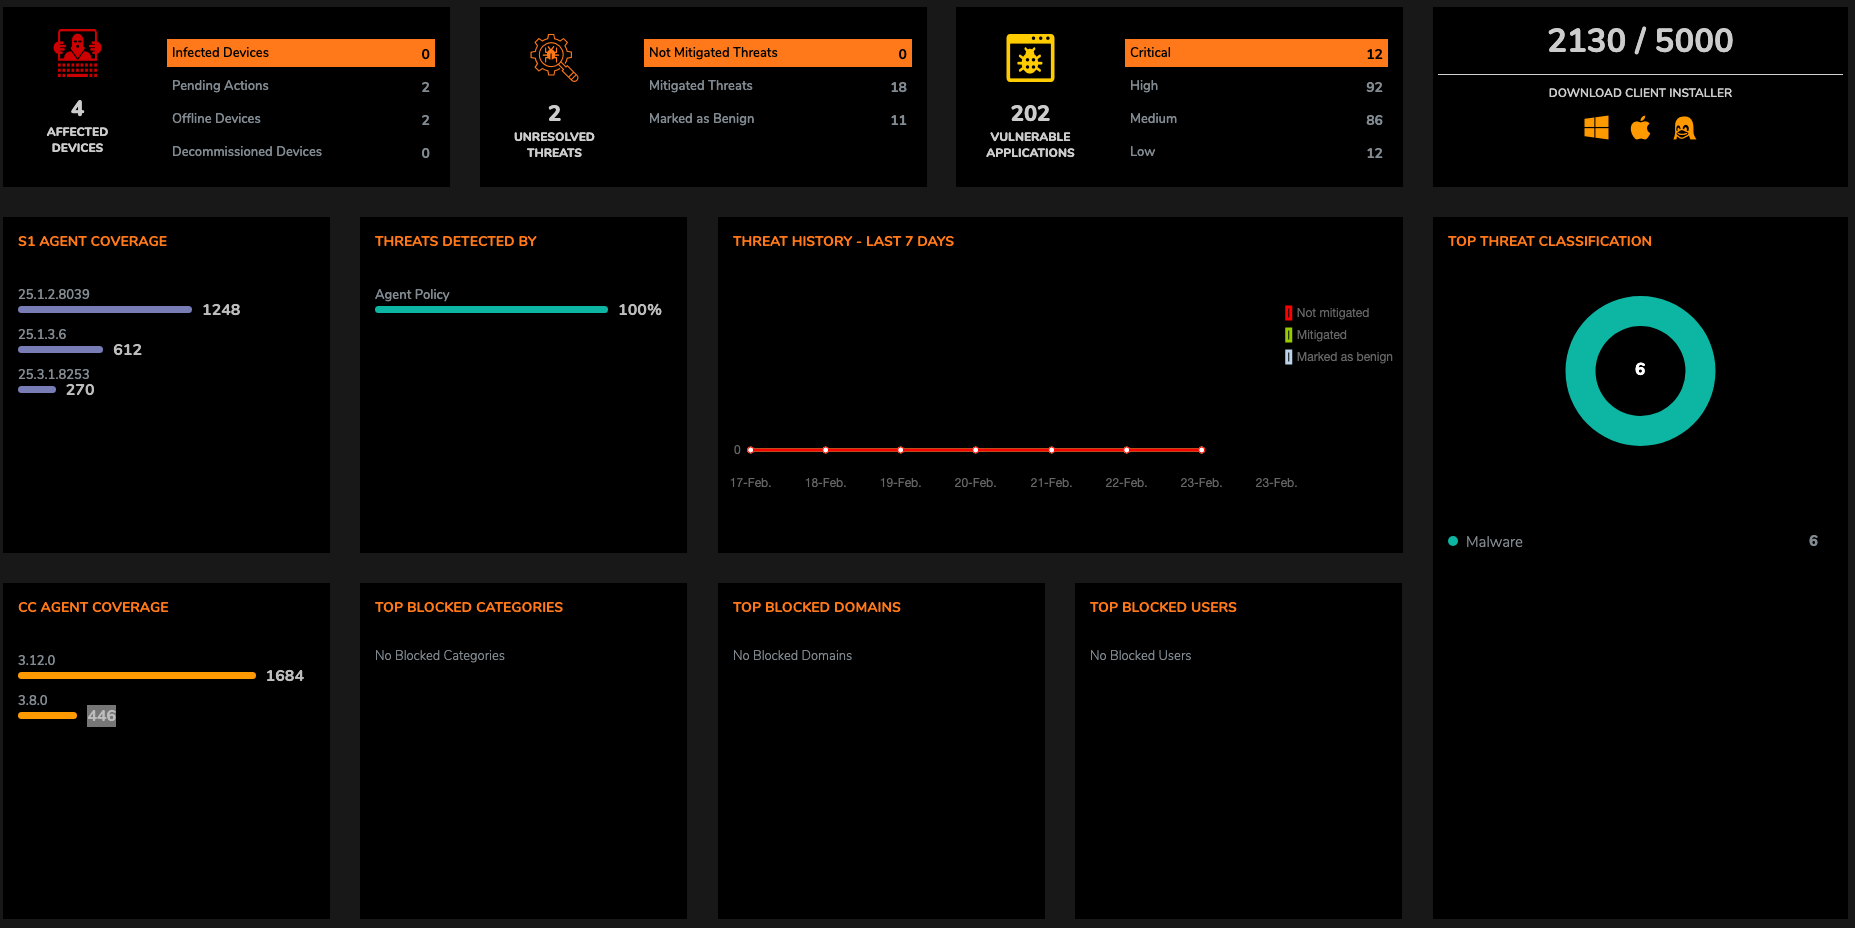Download the Windows client installer

1596,128
